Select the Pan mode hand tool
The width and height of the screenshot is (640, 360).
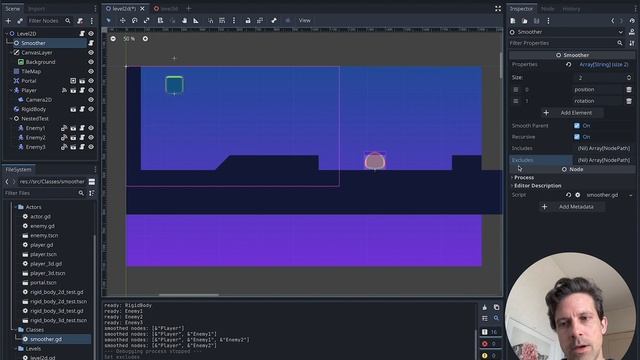pyautogui.click(x=184, y=20)
